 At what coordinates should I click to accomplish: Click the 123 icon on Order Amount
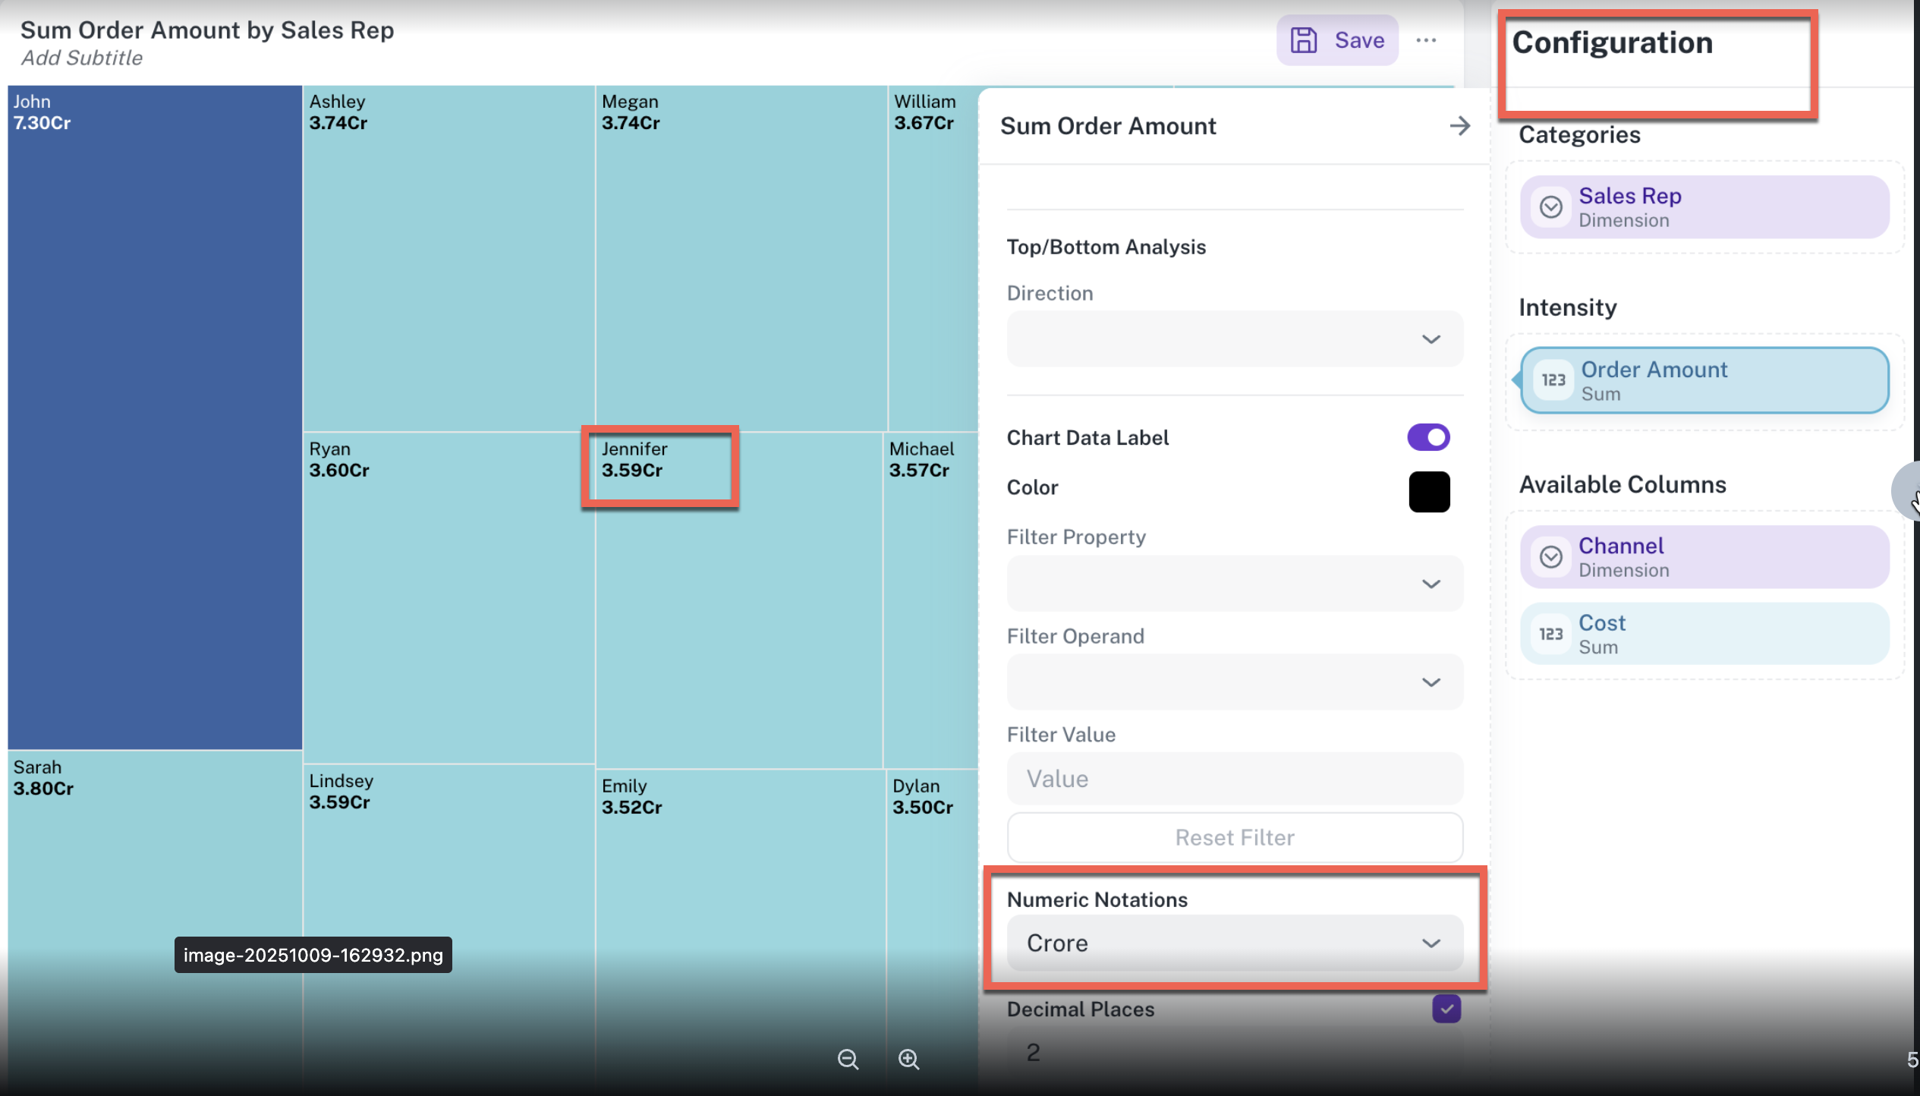(1553, 380)
